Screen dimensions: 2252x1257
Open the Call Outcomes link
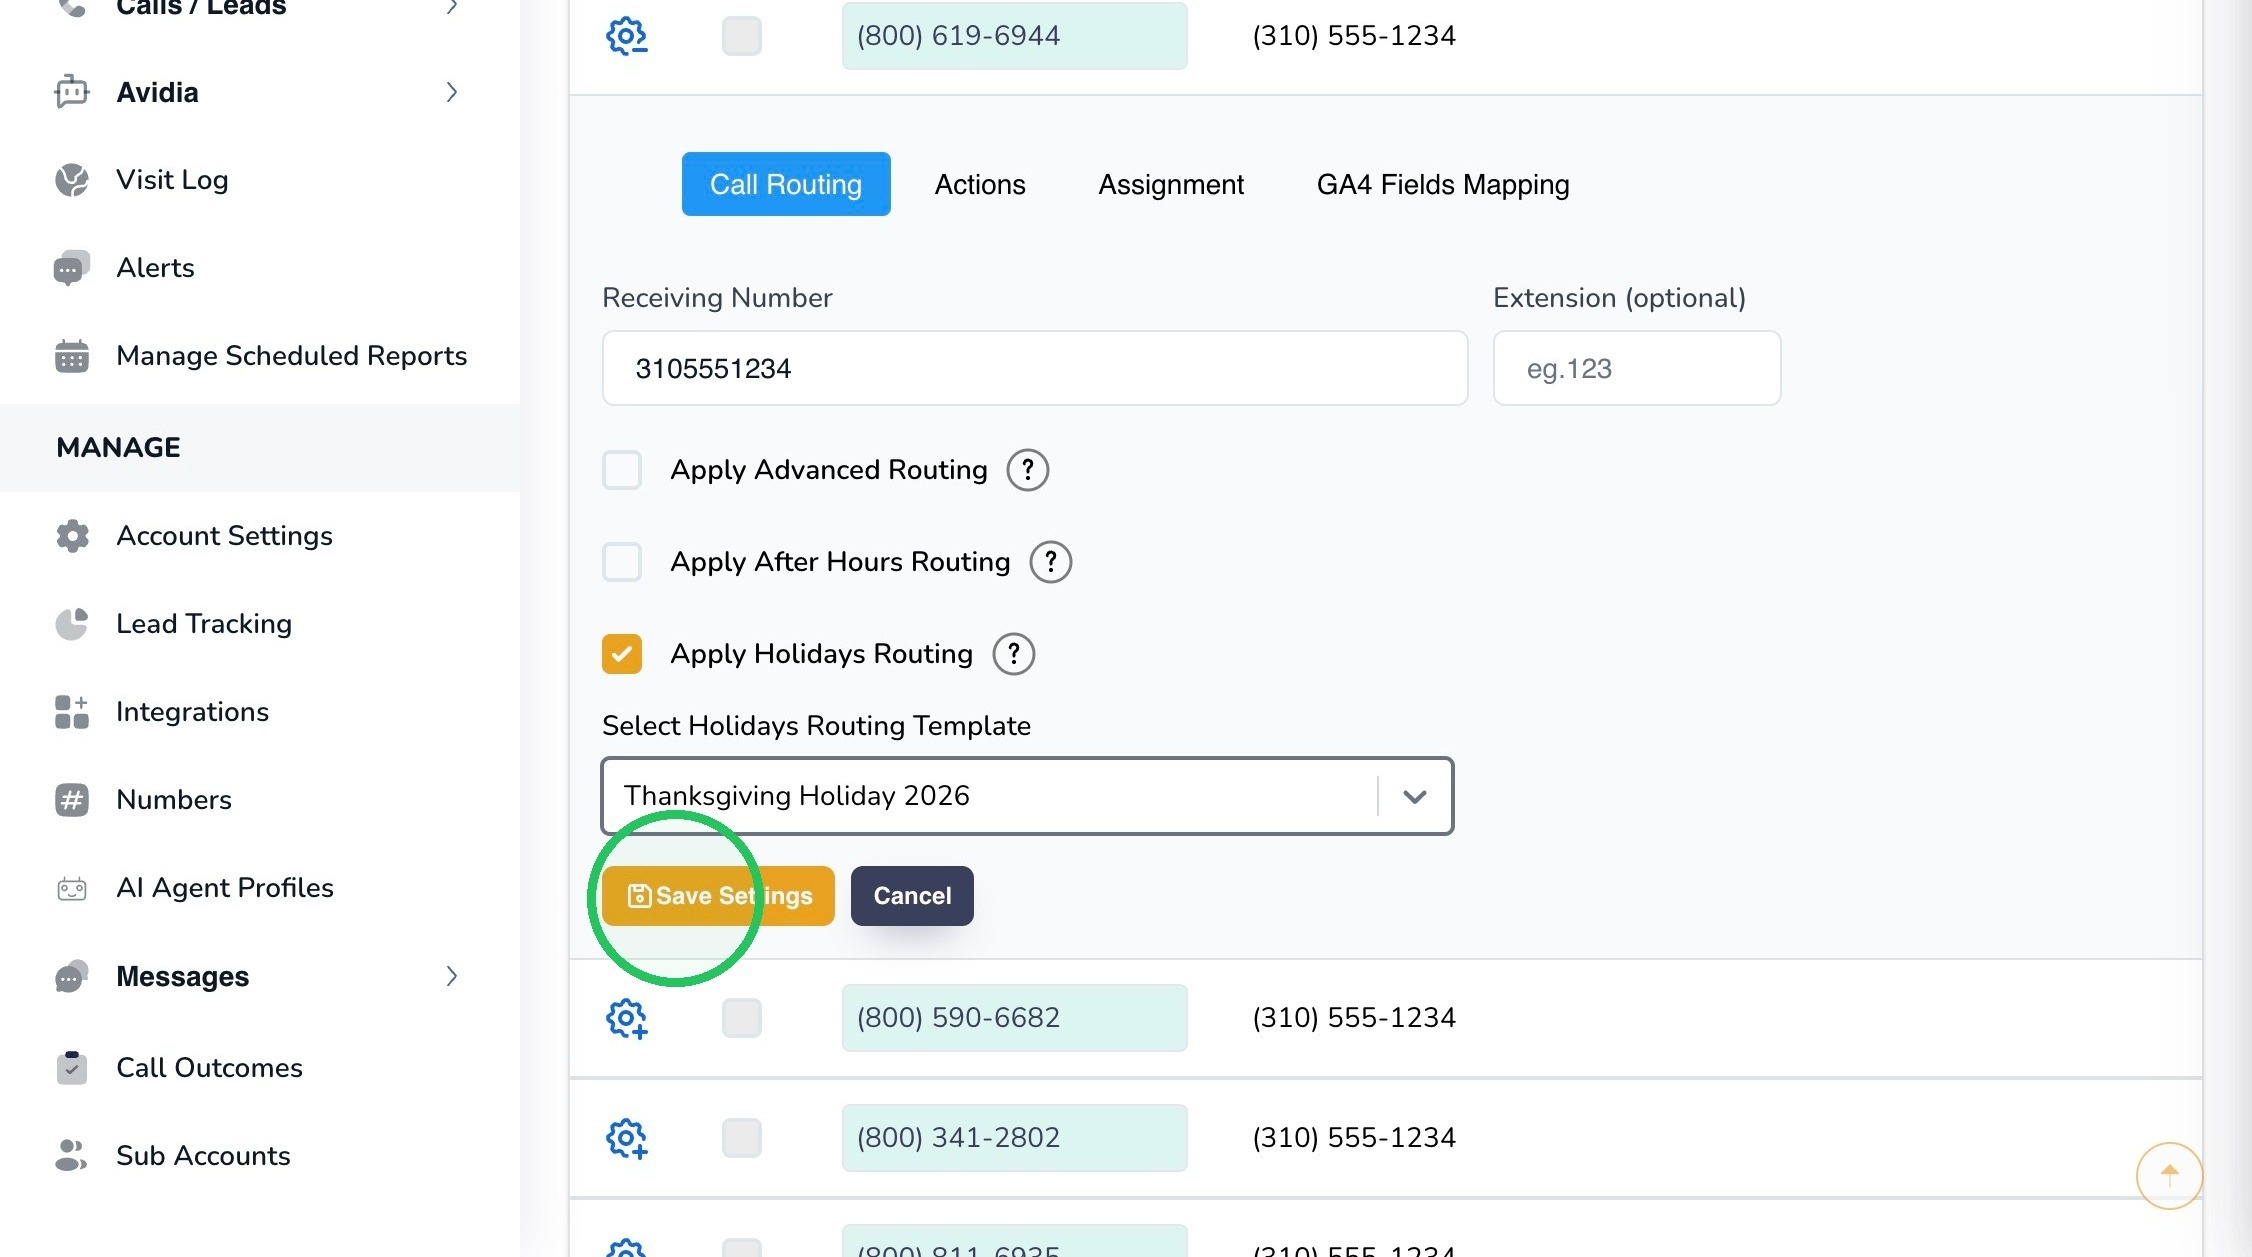tap(209, 1068)
